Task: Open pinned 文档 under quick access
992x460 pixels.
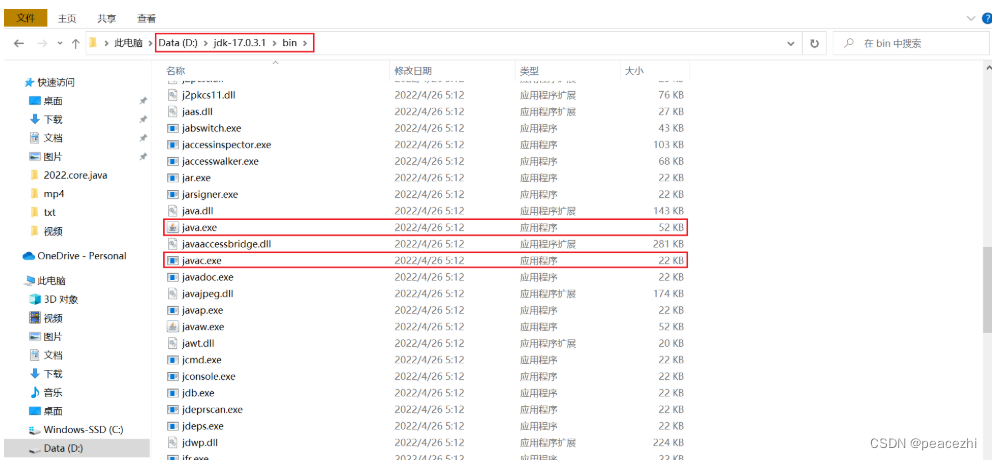Action: pos(53,138)
